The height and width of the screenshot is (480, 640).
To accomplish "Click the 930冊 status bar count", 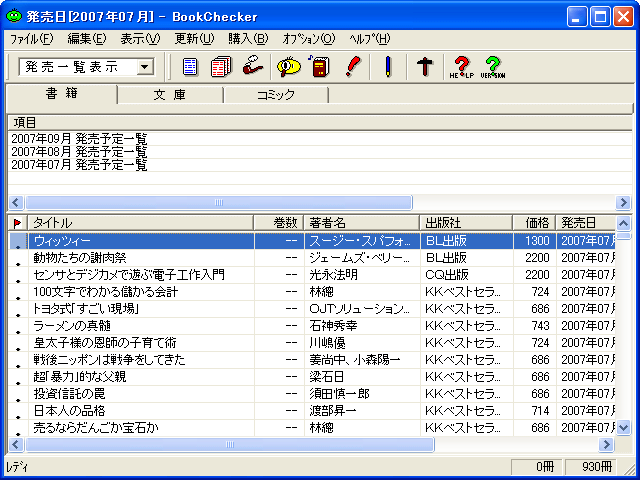I will click(591, 467).
